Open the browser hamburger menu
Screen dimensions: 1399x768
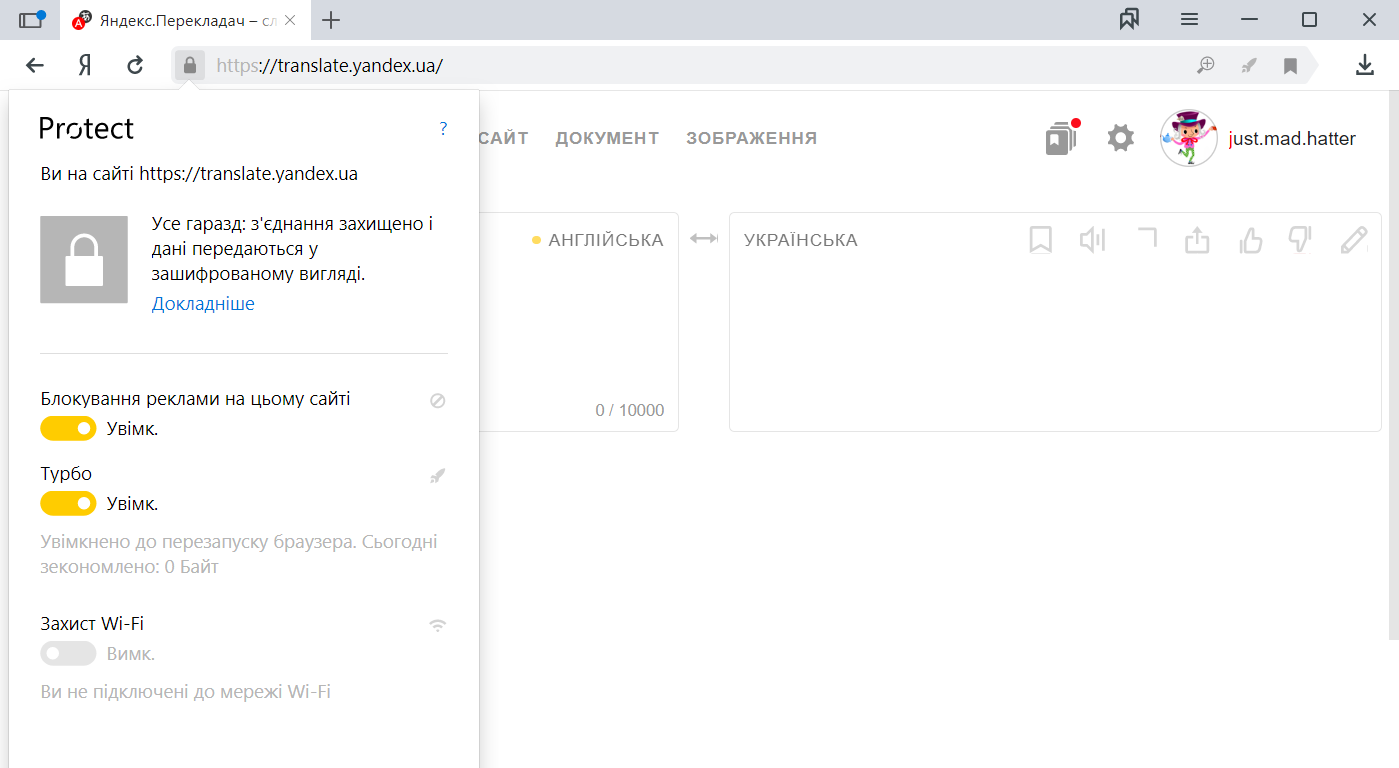1189,19
